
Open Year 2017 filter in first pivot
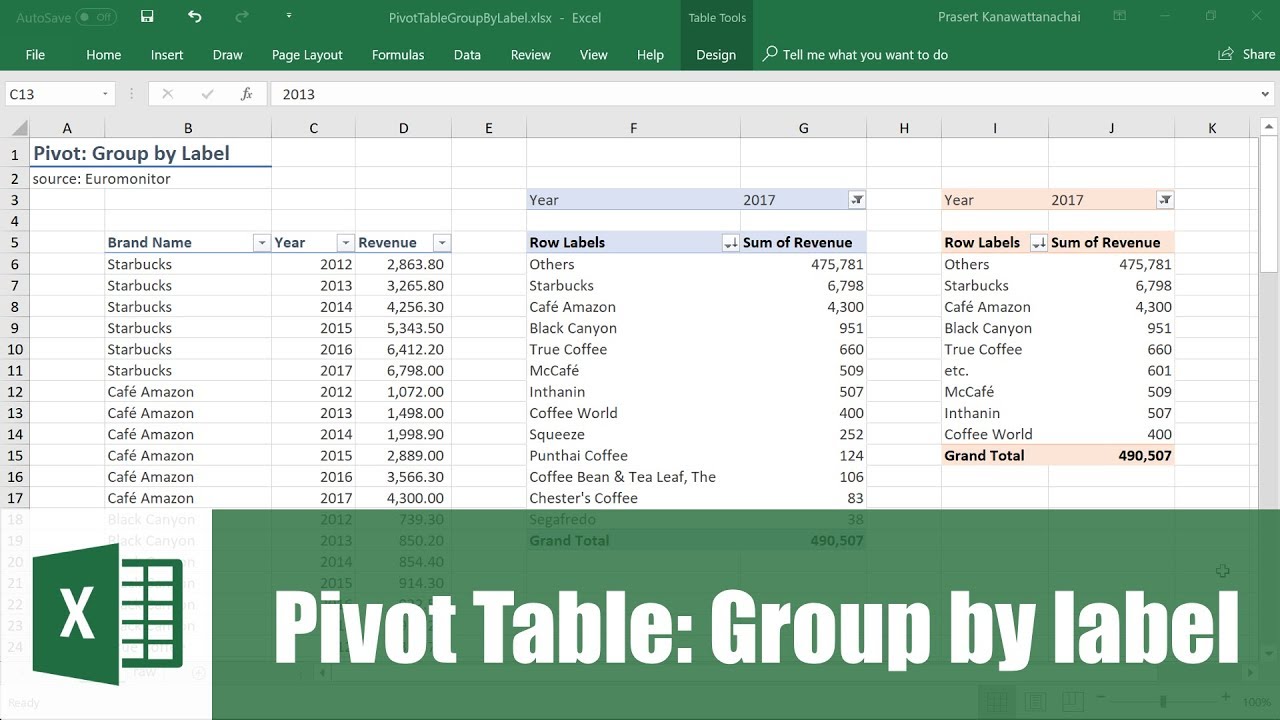(x=857, y=200)
